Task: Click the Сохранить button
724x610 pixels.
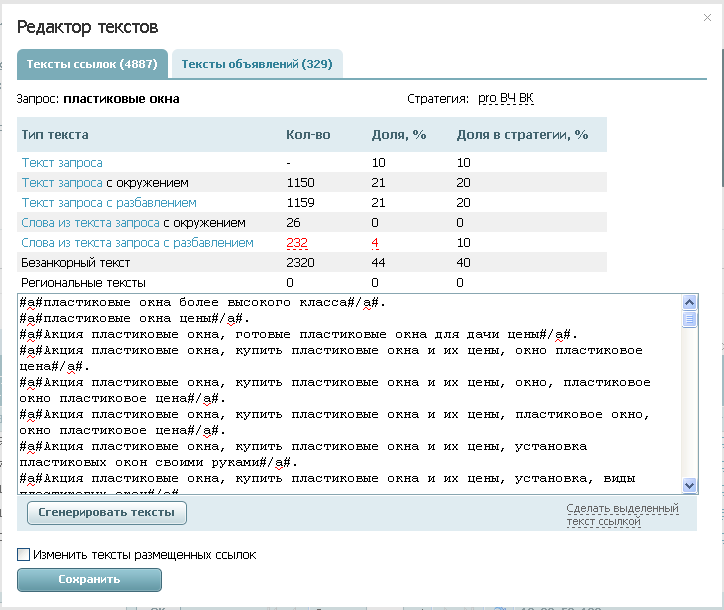Action: coord(89,579)
